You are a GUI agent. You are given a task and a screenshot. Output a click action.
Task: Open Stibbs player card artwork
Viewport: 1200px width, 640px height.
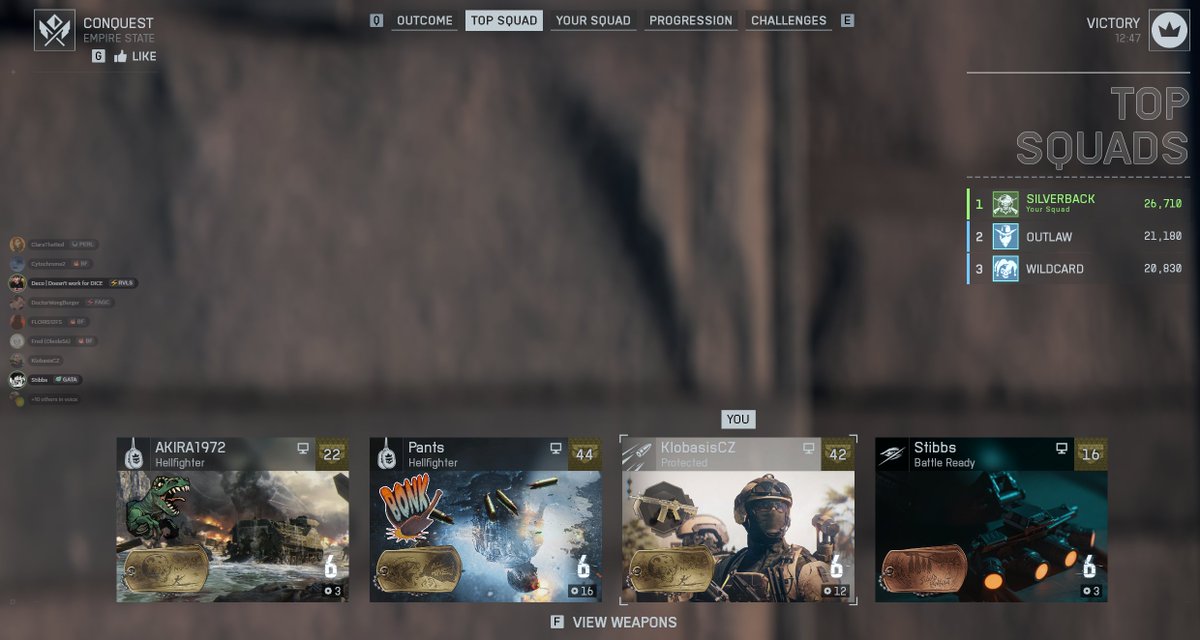(x=991, y=537)
